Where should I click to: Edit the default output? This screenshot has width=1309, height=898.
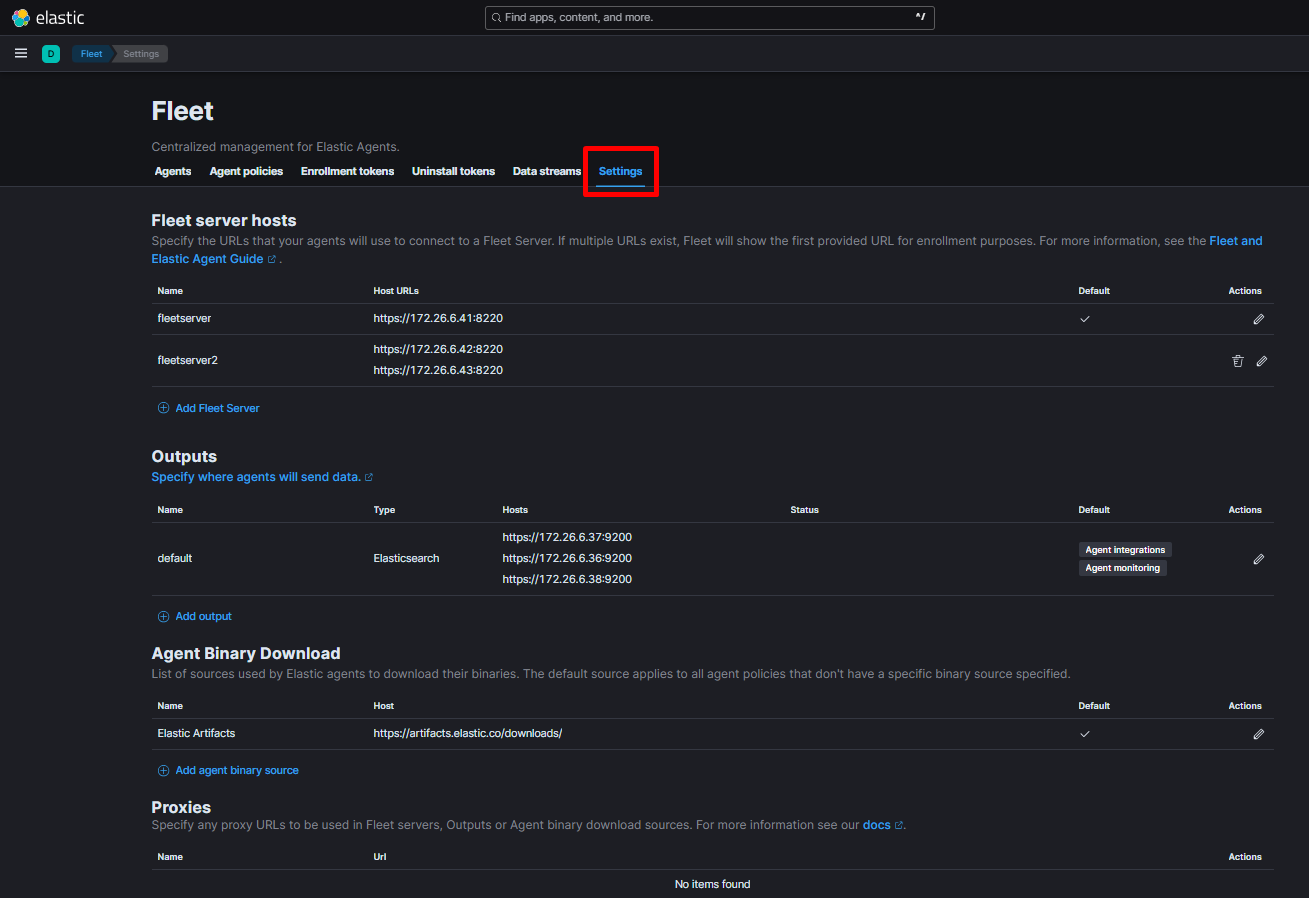click(1258, 559)
